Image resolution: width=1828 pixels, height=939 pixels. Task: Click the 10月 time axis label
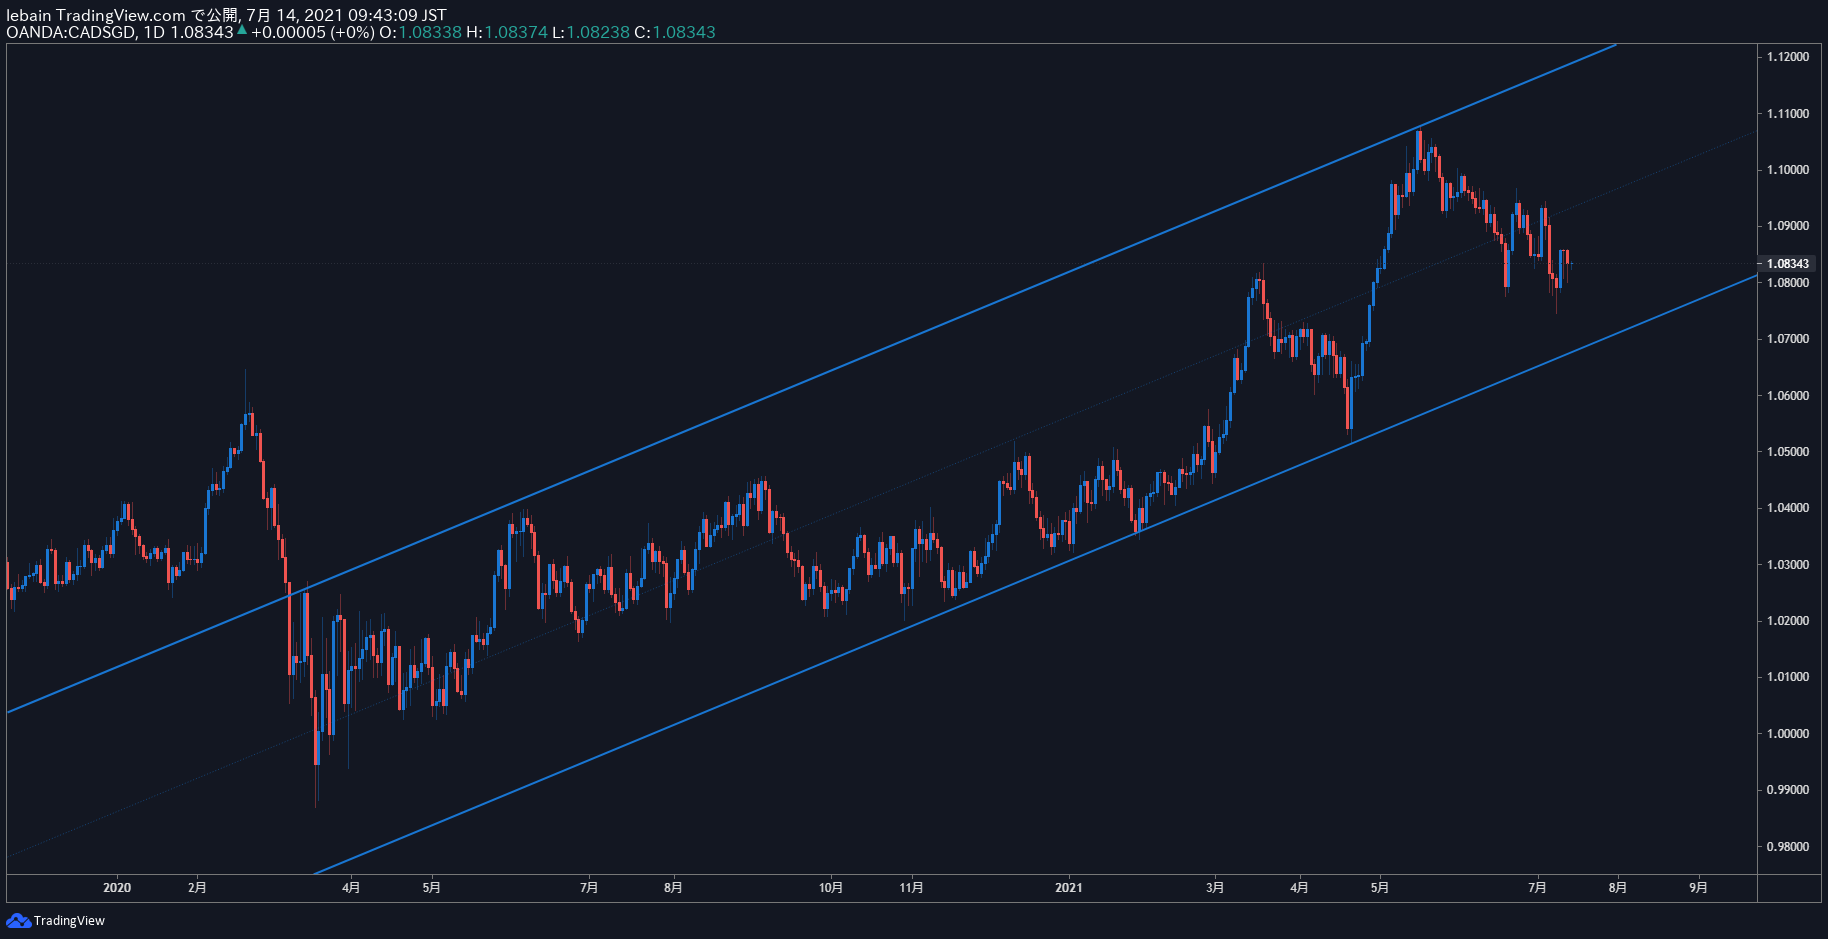(831, 888)
